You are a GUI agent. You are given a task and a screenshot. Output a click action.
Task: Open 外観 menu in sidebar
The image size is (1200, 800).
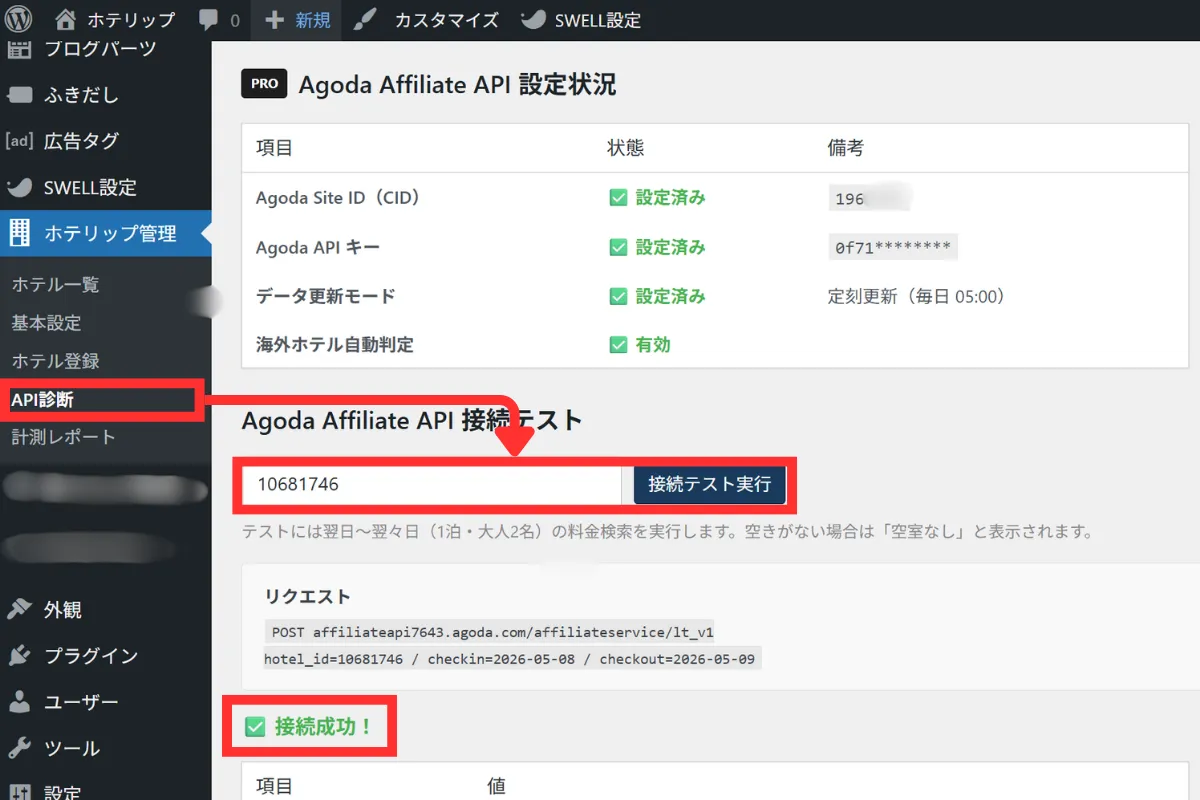click(63, 610)
